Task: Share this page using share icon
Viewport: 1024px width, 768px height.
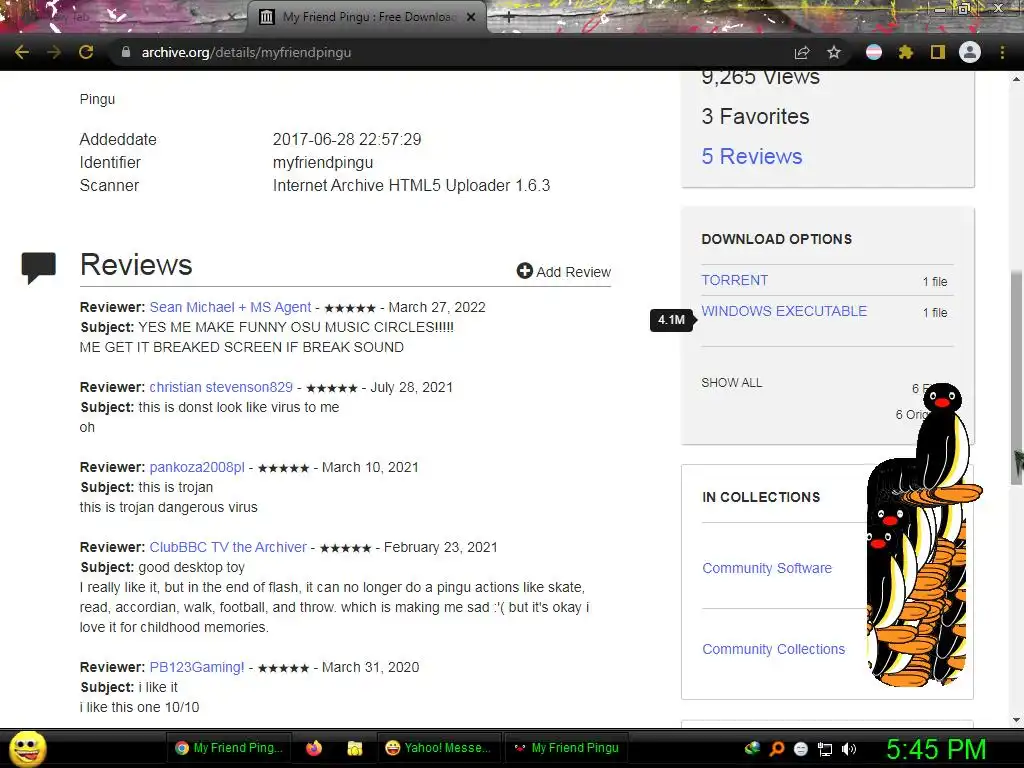Action: (802, 52)
